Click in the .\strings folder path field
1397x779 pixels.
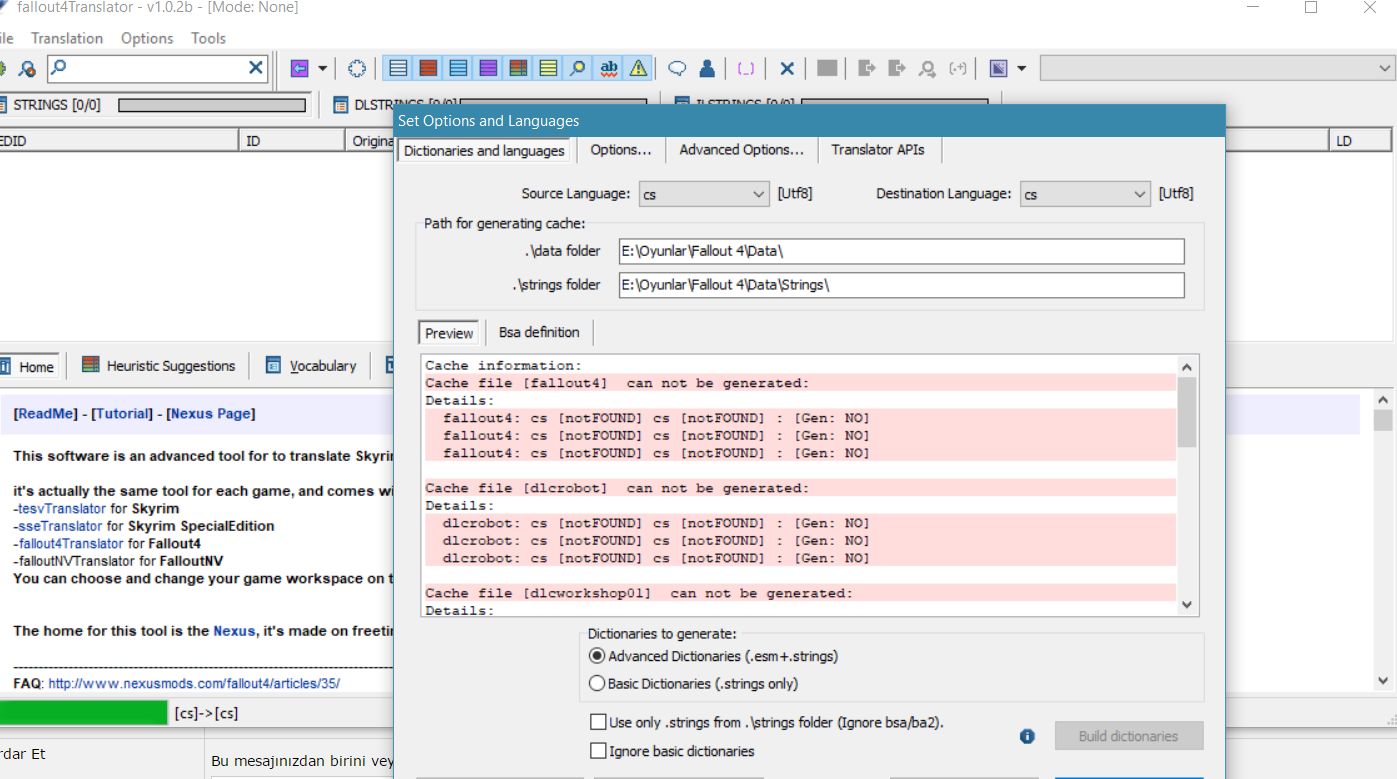[901, 285]
